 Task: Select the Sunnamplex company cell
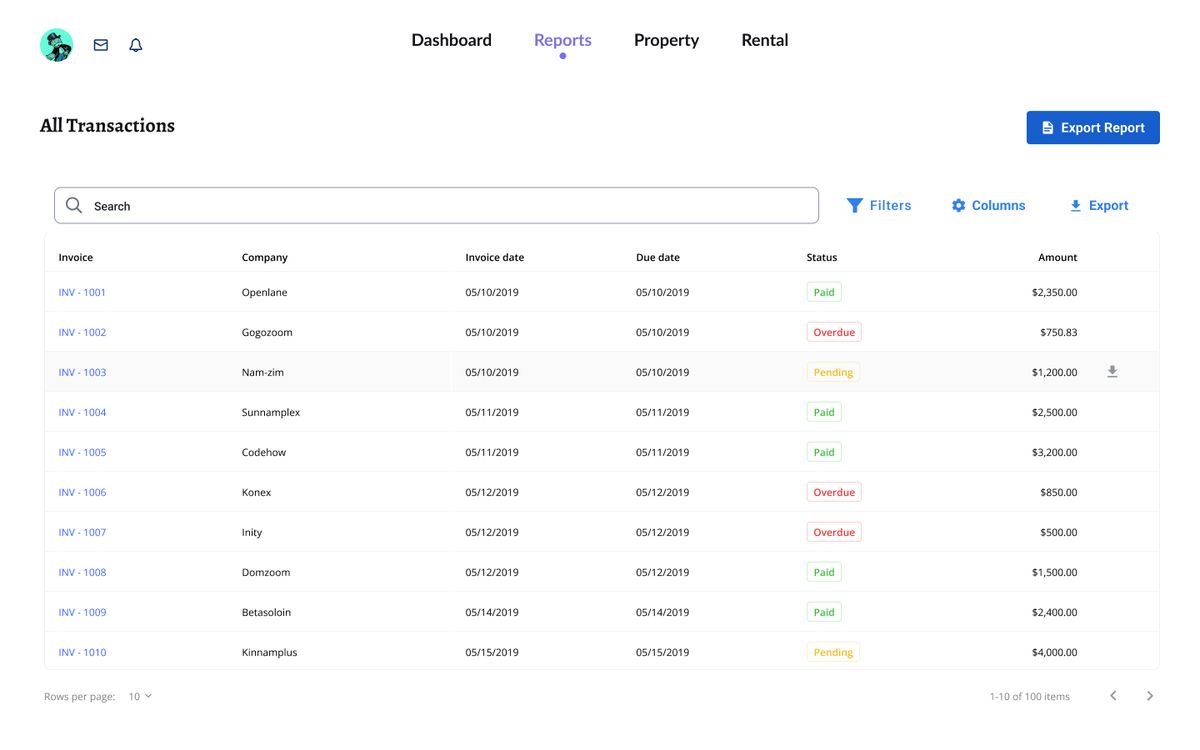(271, 412)
